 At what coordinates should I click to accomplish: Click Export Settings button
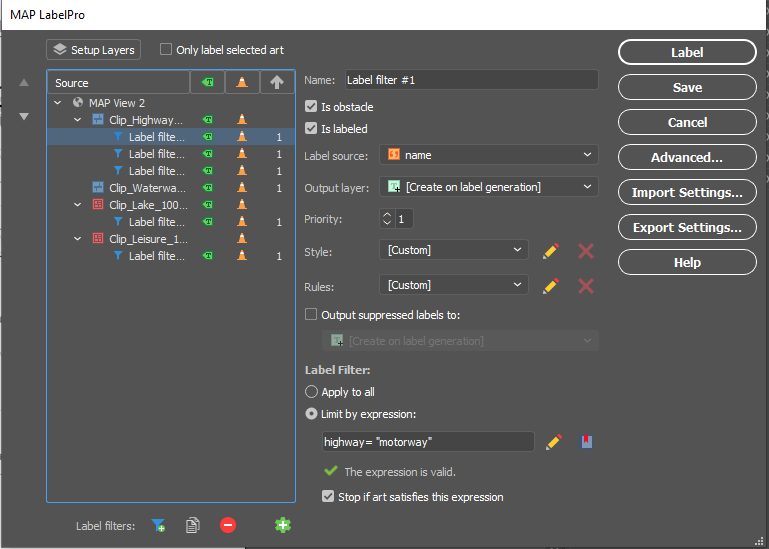point(687,228)
